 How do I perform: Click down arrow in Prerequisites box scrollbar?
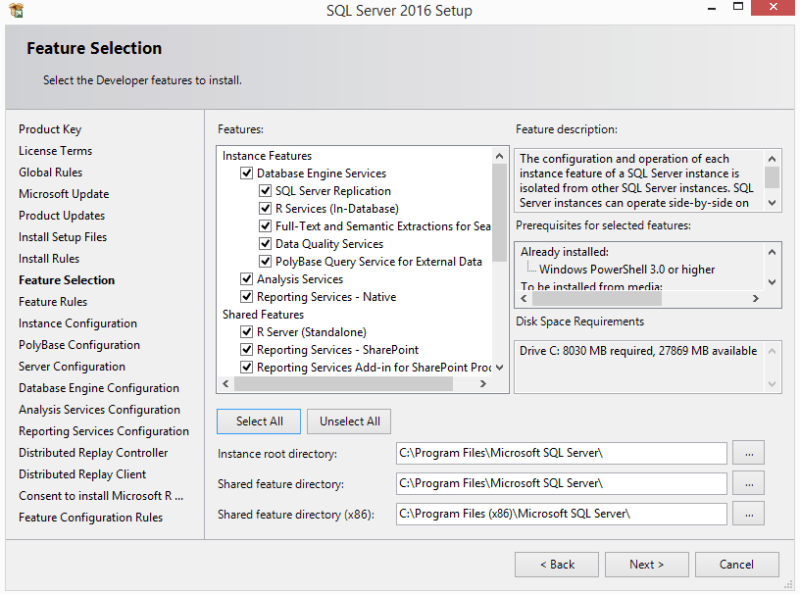coord(772,282)
